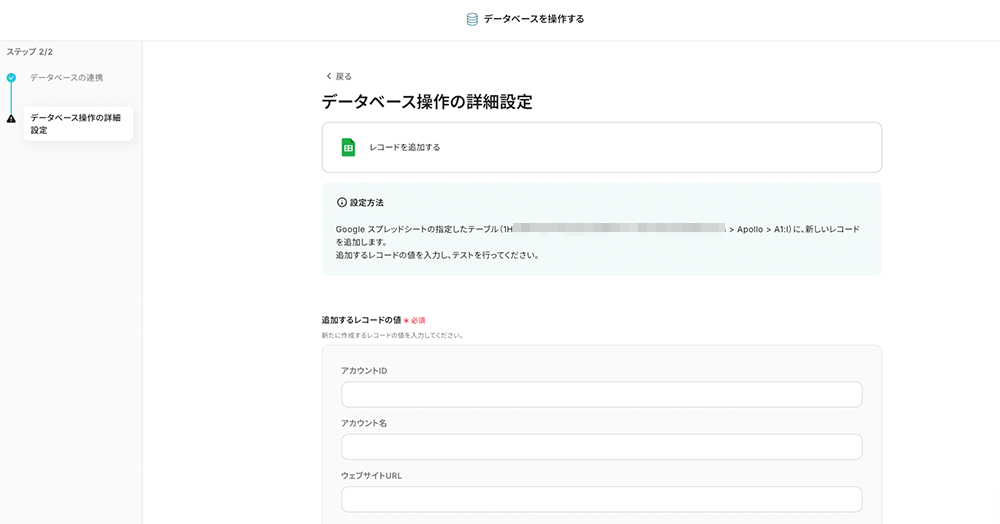Click into the アカウント名 text field

coord(601,446)
